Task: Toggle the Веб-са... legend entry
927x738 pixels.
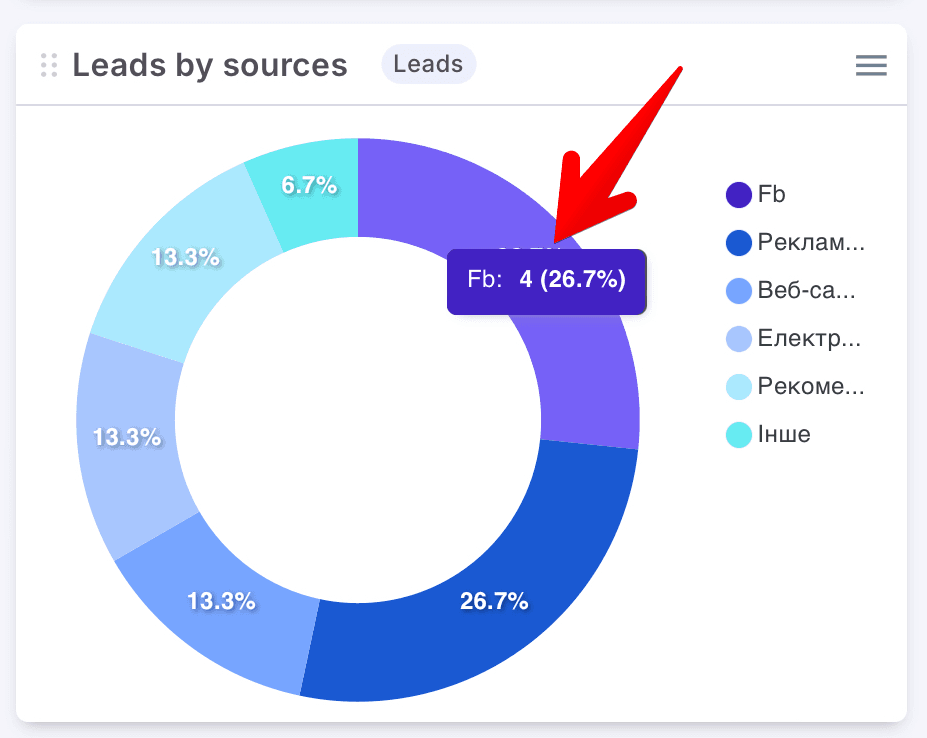Action: 806,291
